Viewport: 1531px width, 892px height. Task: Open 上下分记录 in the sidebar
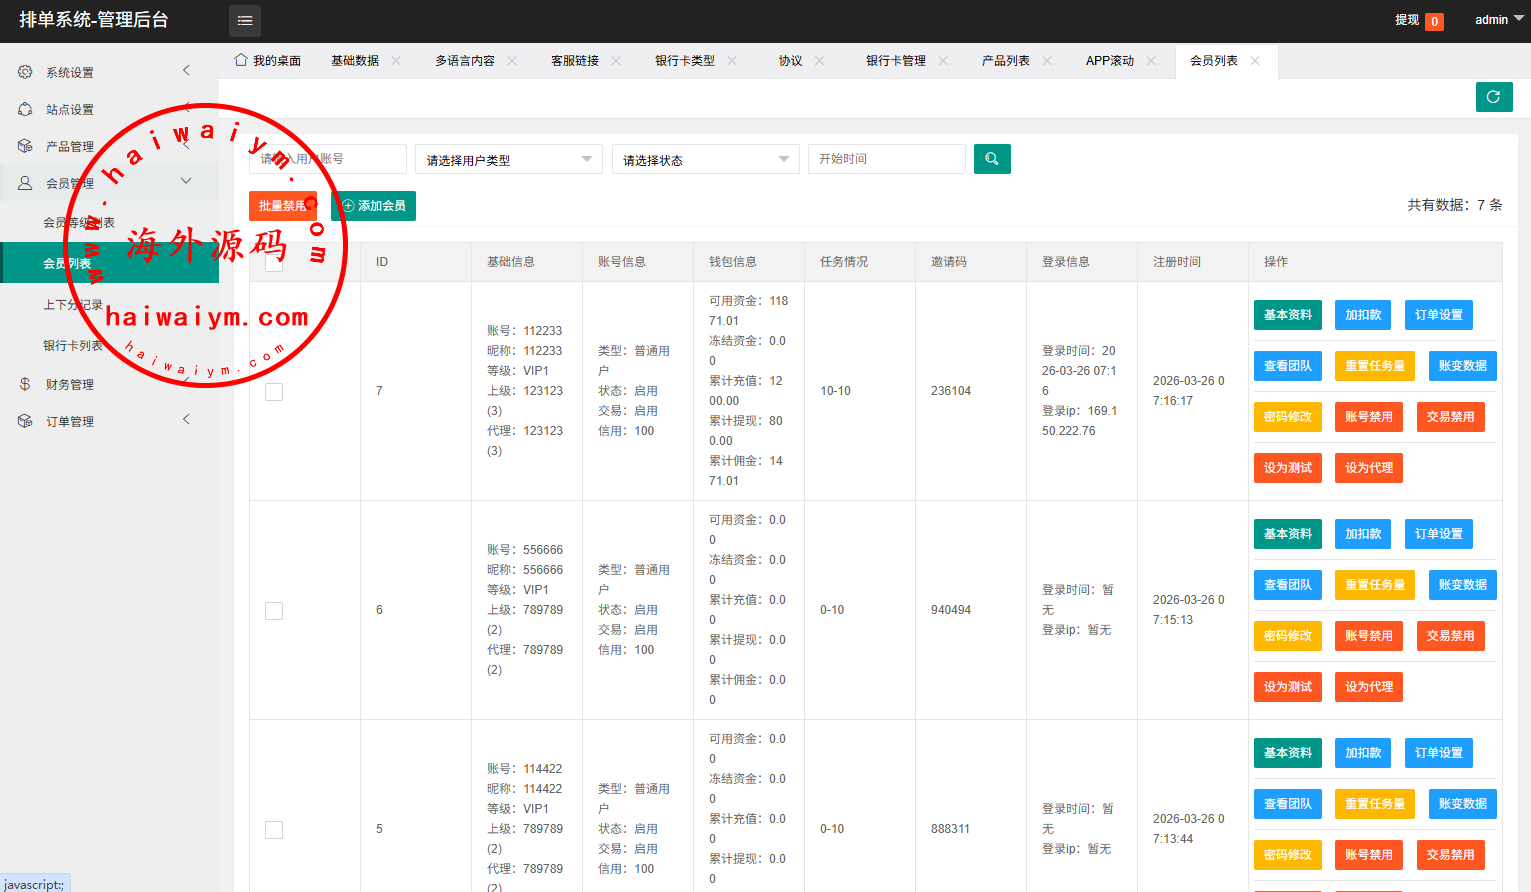[x=73, y=305]
